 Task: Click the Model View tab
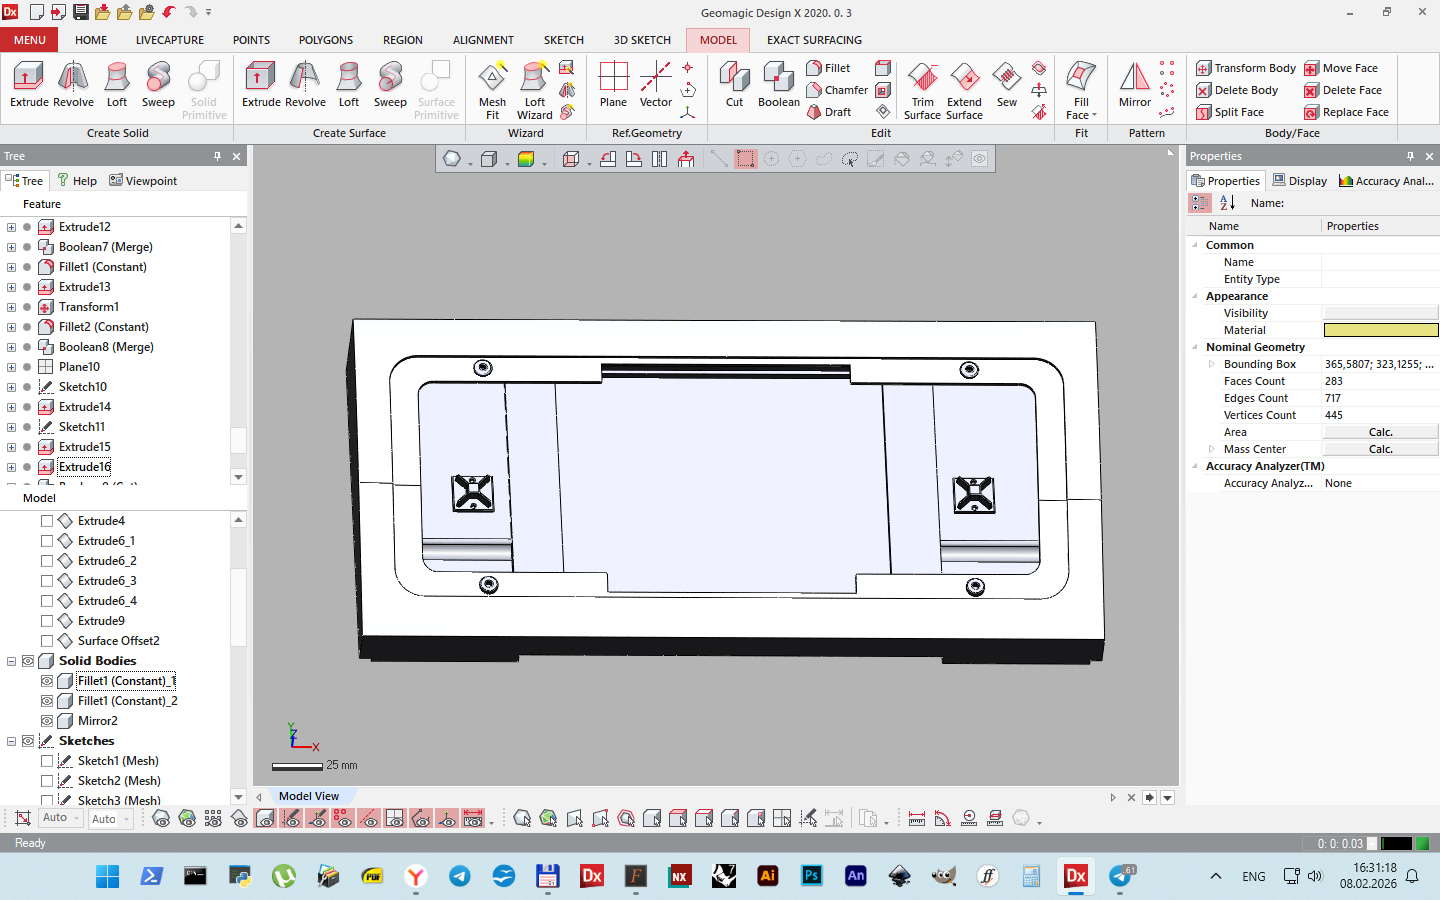tap(309, 797)
